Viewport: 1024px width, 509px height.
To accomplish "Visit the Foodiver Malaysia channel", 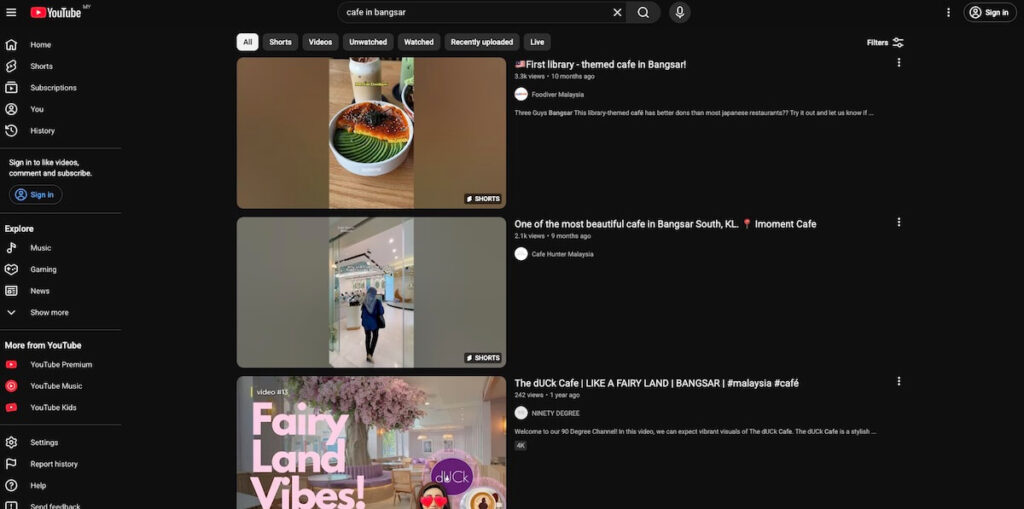I will point(558,95).
